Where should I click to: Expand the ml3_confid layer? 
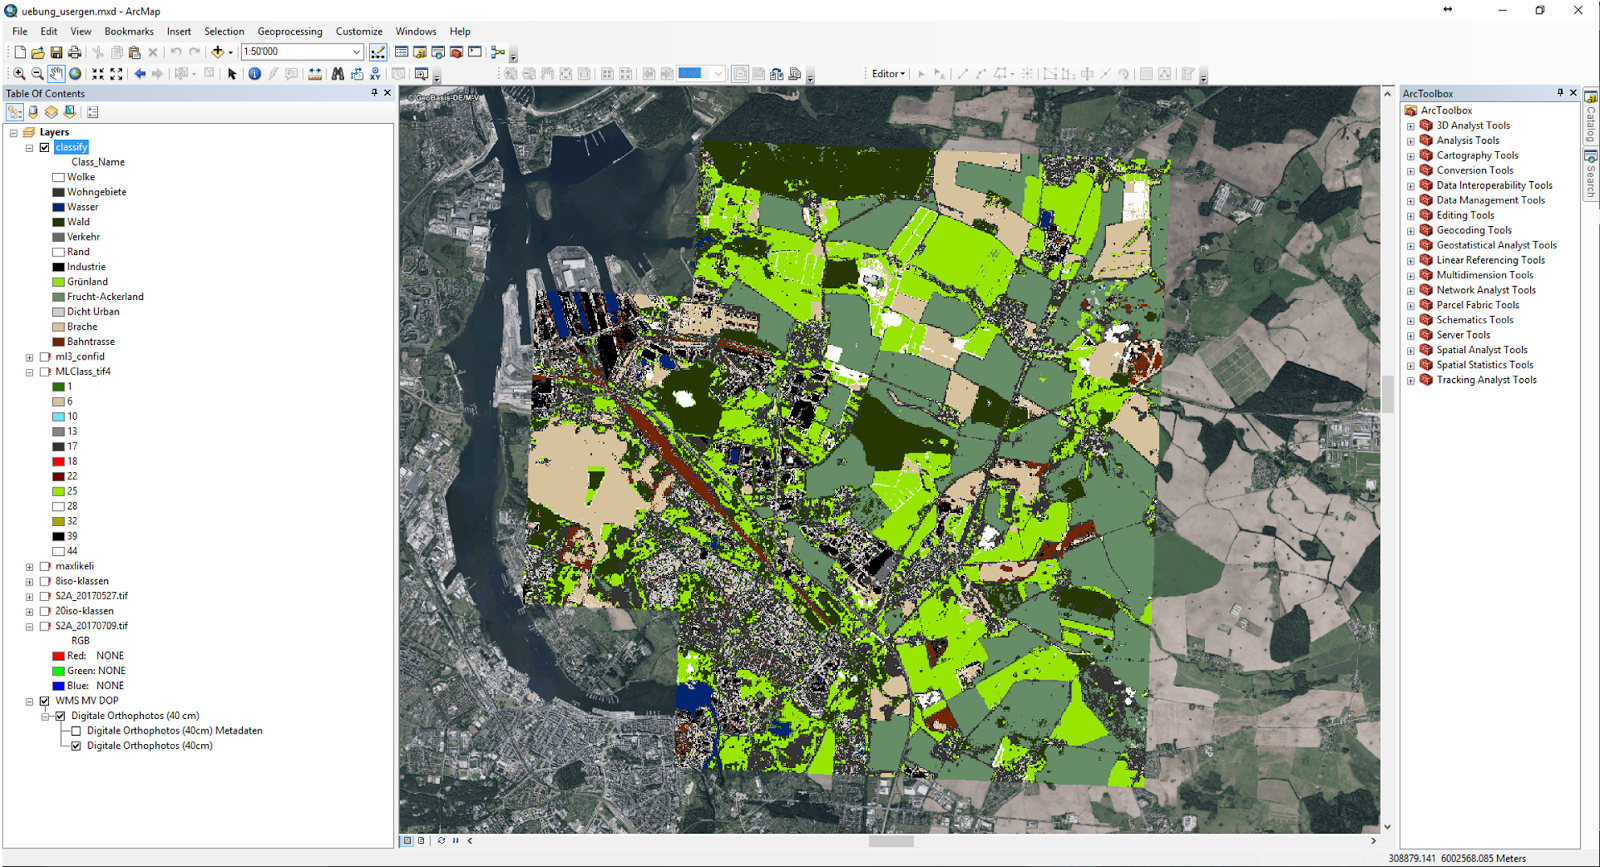[x=29, y=357]
